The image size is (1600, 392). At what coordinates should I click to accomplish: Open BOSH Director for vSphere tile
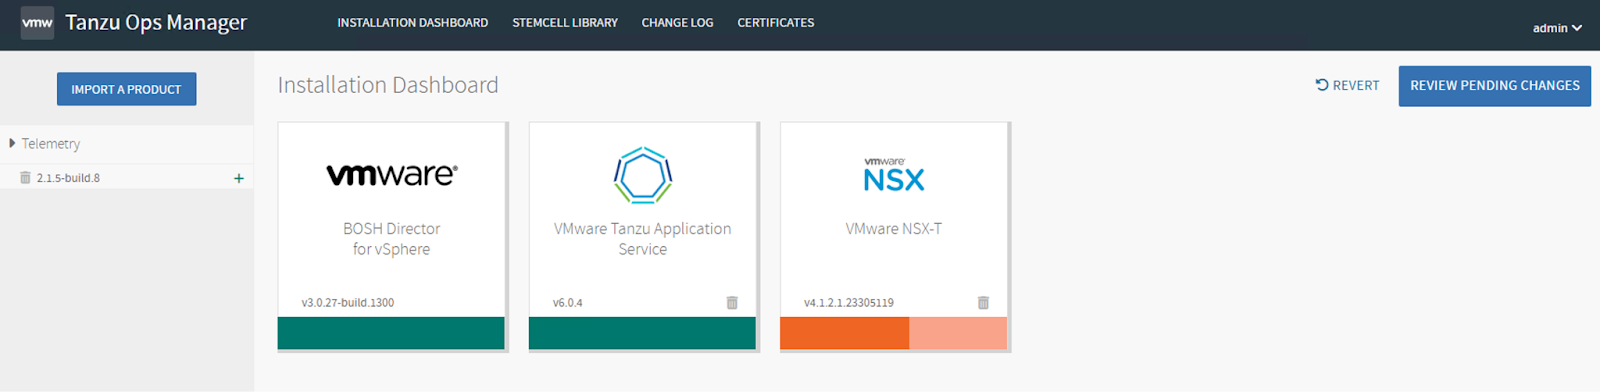pos(392,239)
